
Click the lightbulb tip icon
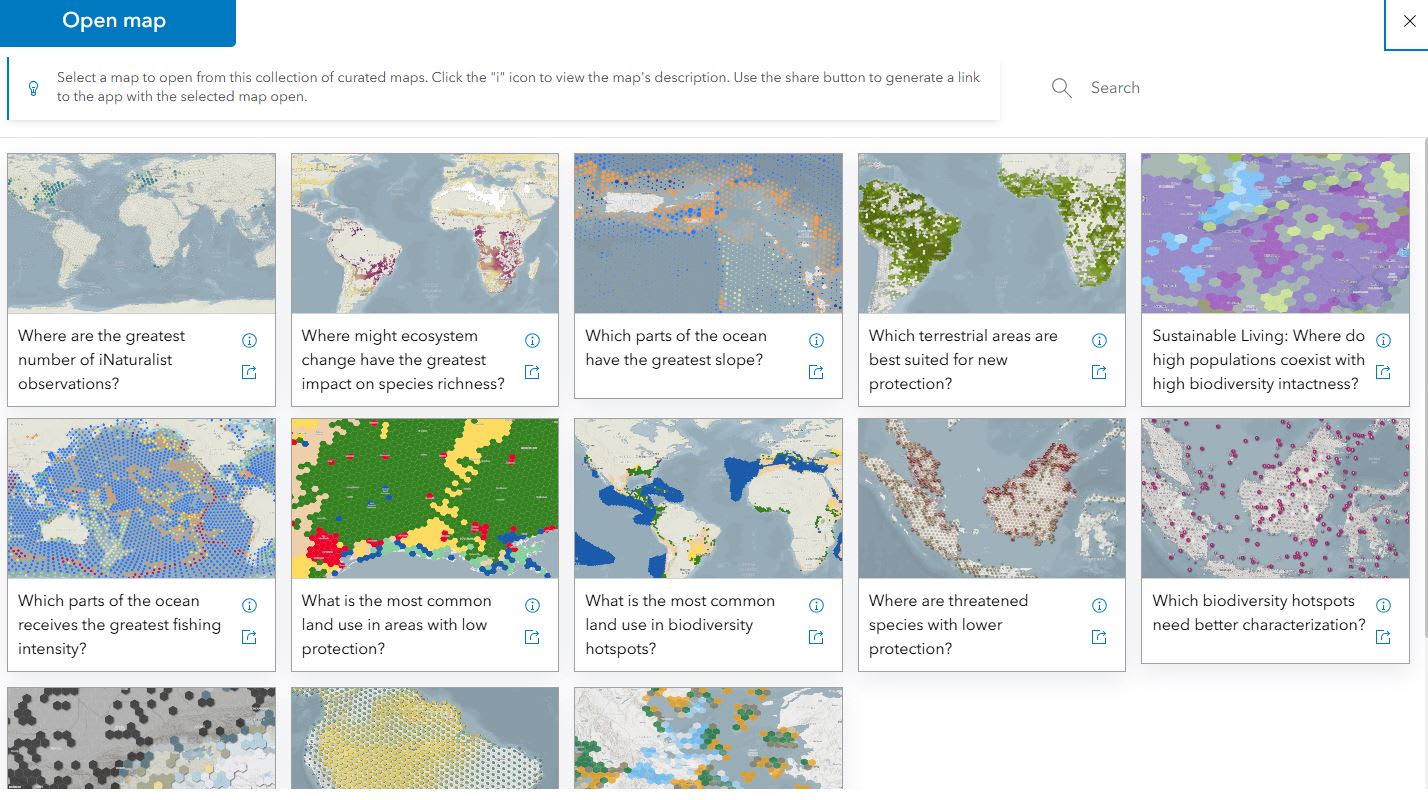(x=33, y=88)
